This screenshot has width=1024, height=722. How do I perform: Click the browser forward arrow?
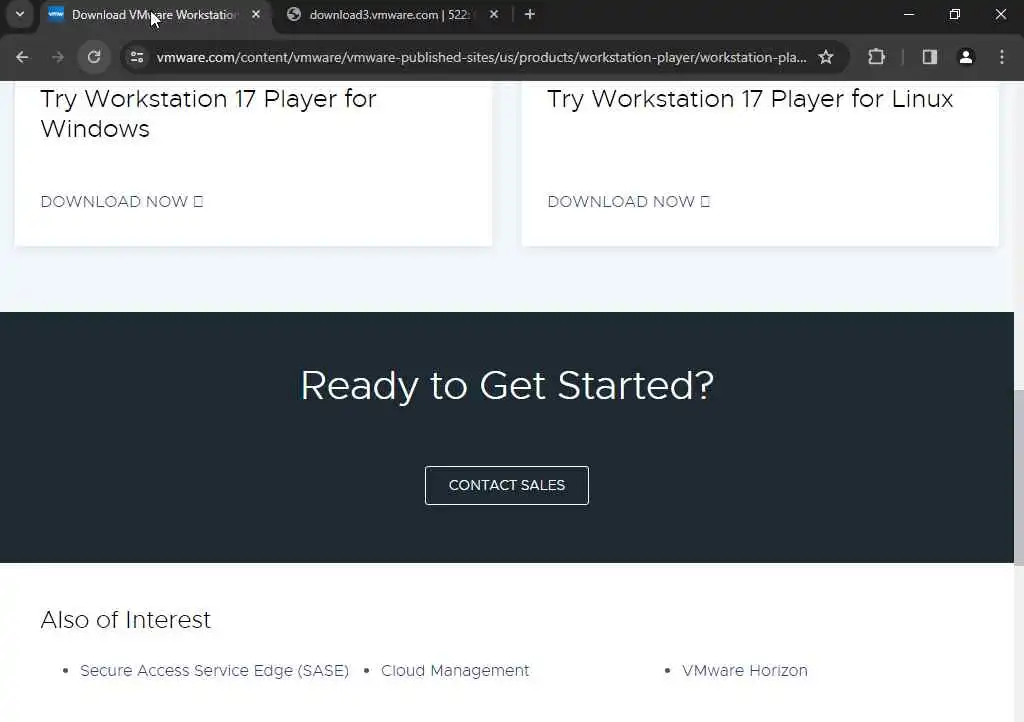pos(58,57)
